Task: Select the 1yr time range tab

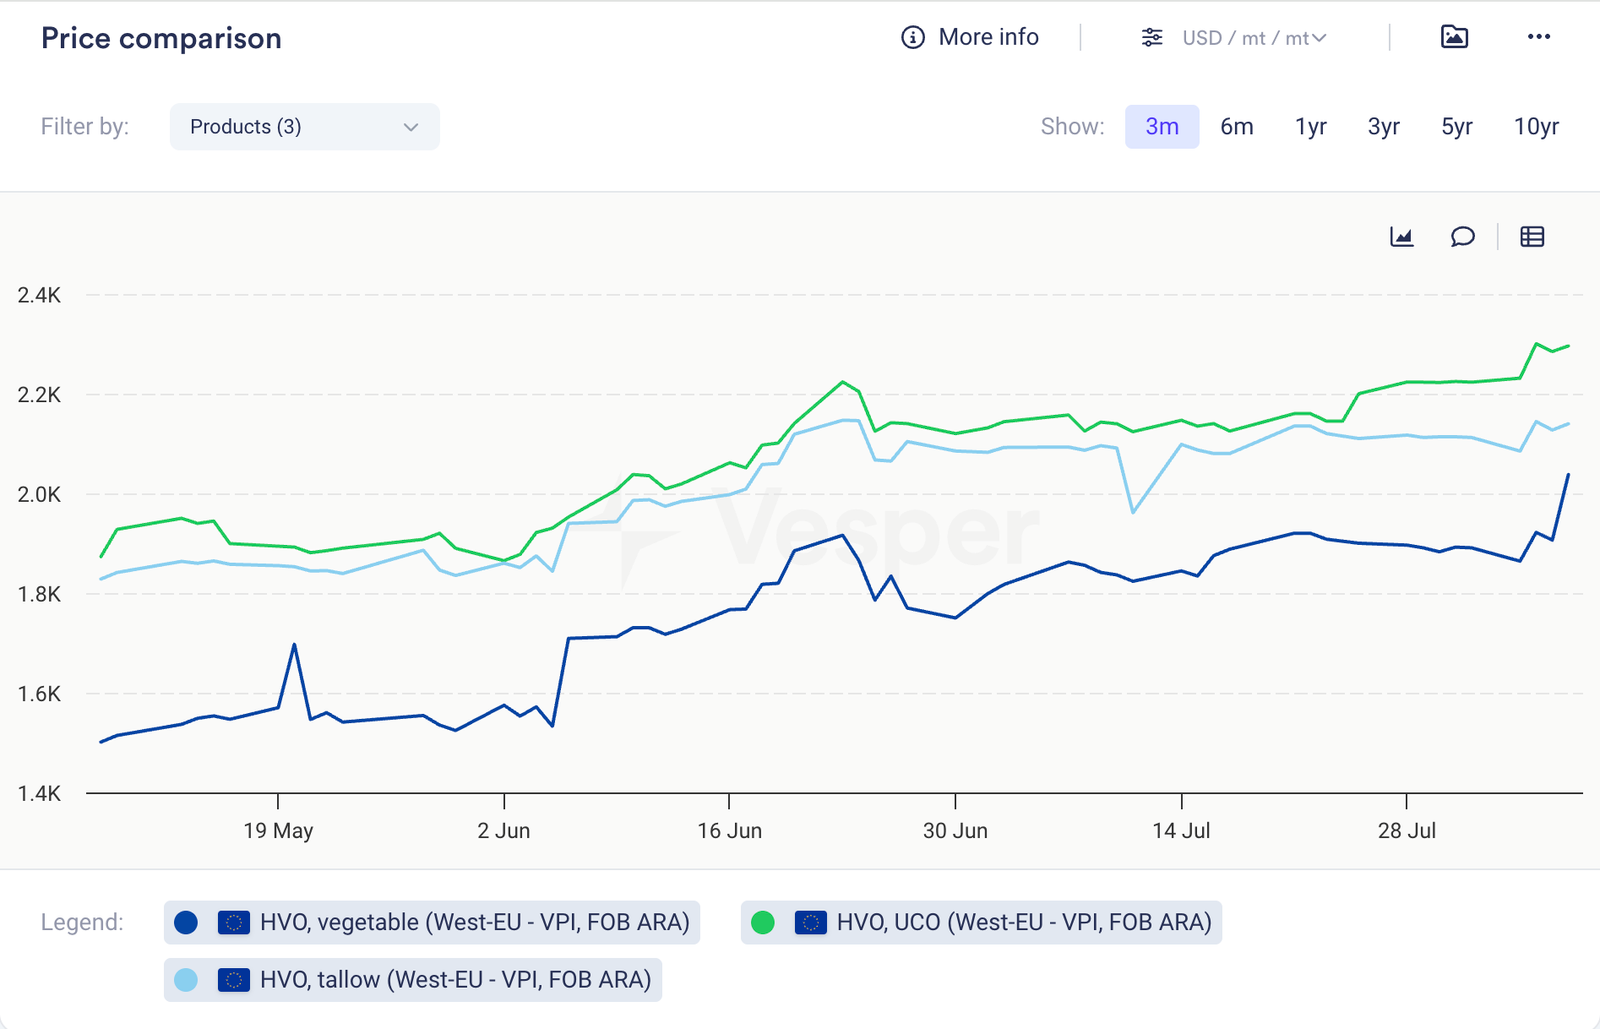Action: point(1310,127)
